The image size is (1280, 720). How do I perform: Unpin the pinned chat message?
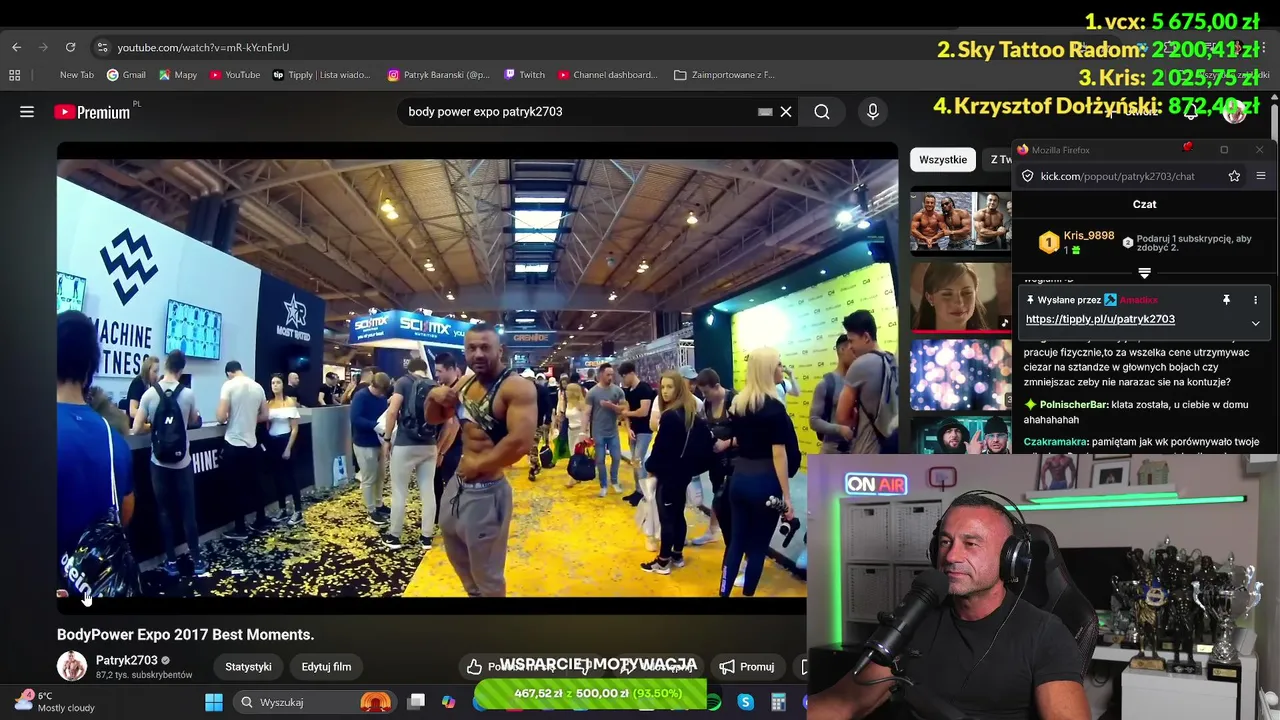(1226, 300)
